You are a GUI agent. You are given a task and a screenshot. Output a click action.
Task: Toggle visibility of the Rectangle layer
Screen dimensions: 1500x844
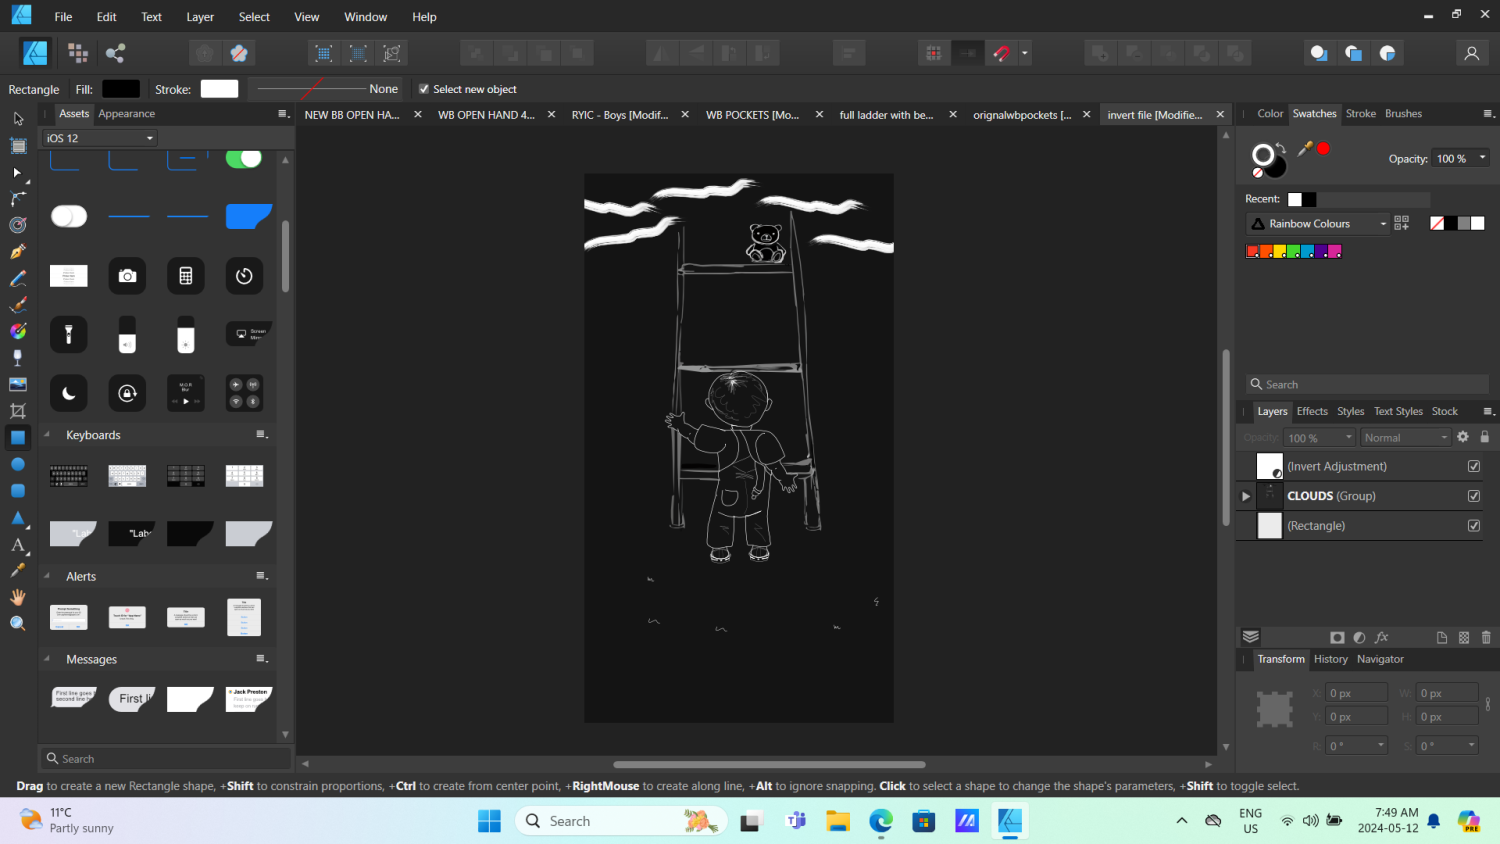coord(1473,526)
